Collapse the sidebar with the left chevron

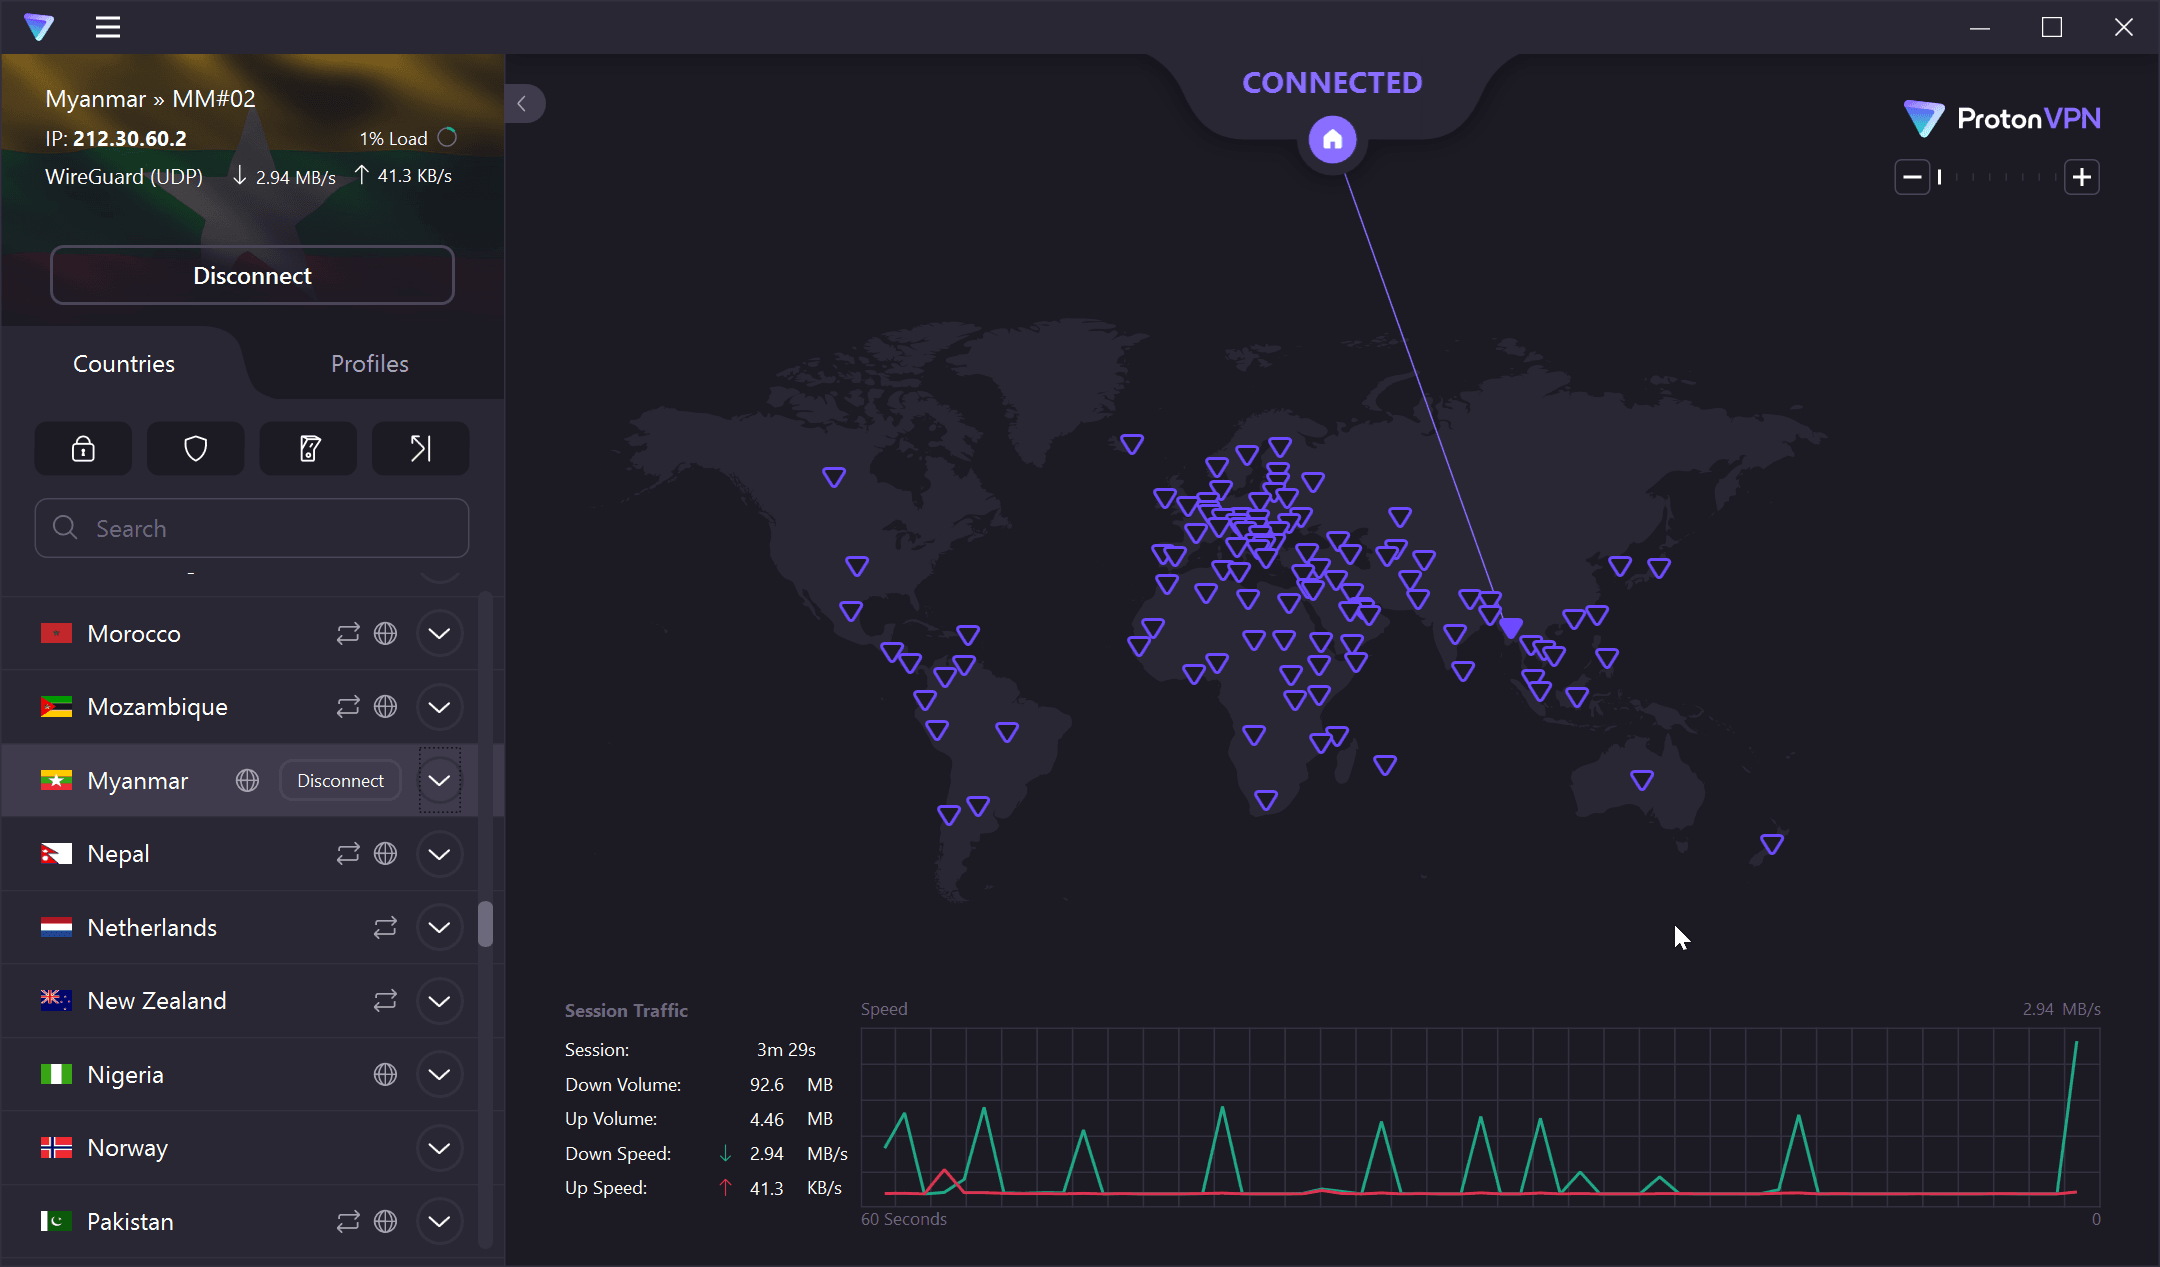click(x=522, y=103)
